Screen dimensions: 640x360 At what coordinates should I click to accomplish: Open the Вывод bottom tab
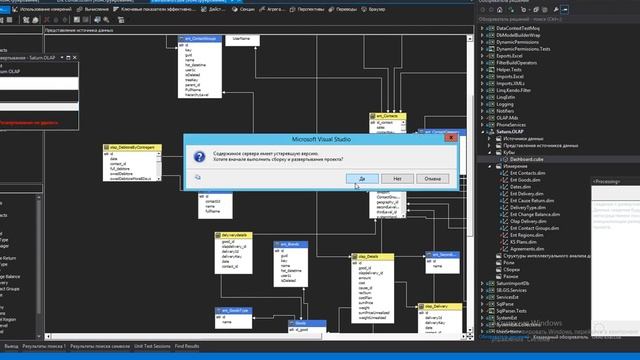(x=11, y=347)
